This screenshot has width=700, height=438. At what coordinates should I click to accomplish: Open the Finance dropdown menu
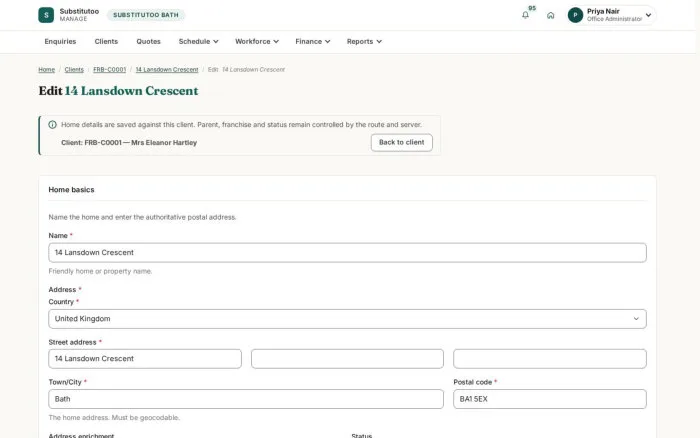click(312, 42)
